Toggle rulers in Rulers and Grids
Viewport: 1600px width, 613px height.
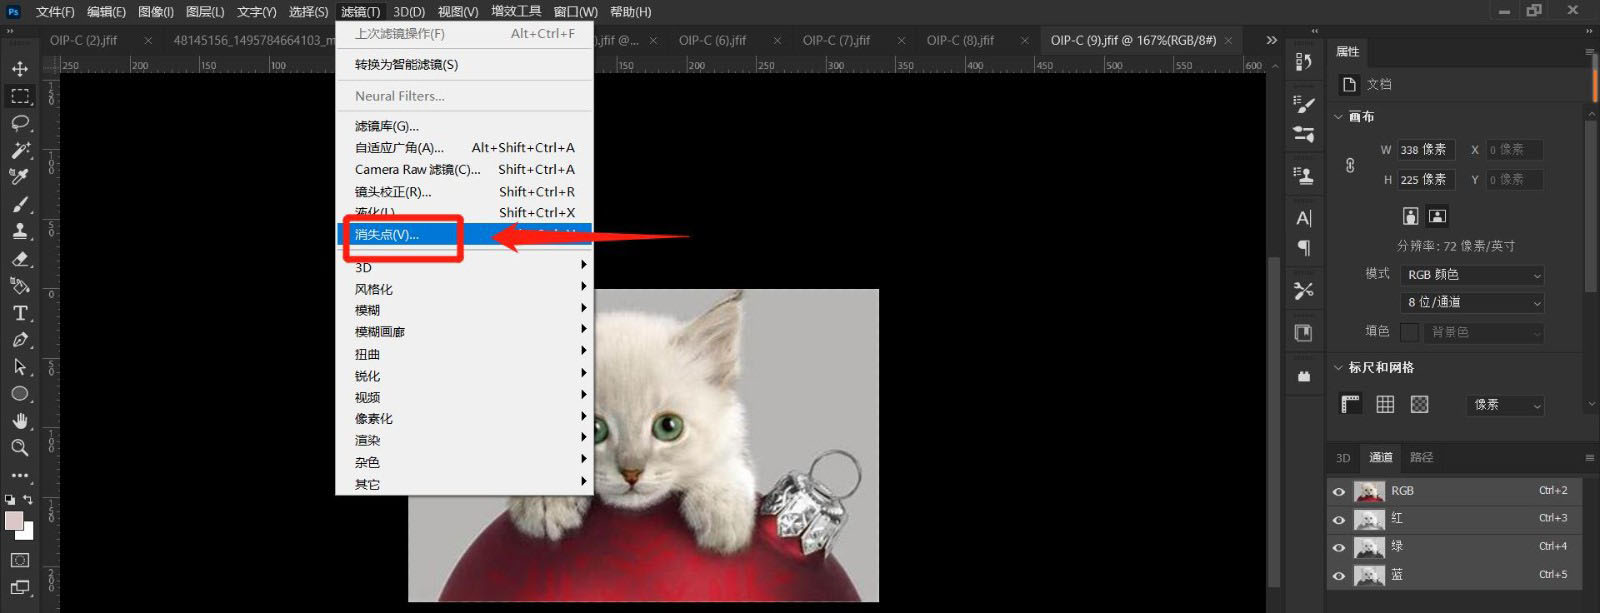(x=1350, y=404)
